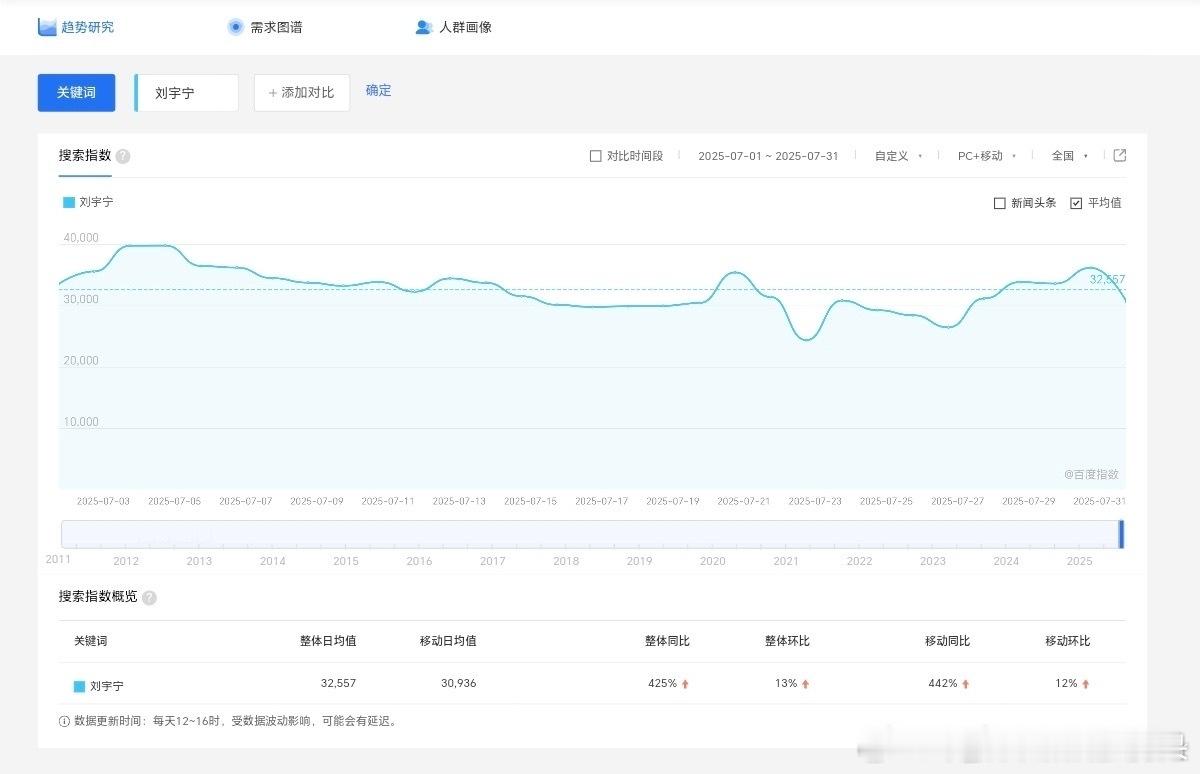Toggle the 新闻头条 checkbox

click(1000, 203)
